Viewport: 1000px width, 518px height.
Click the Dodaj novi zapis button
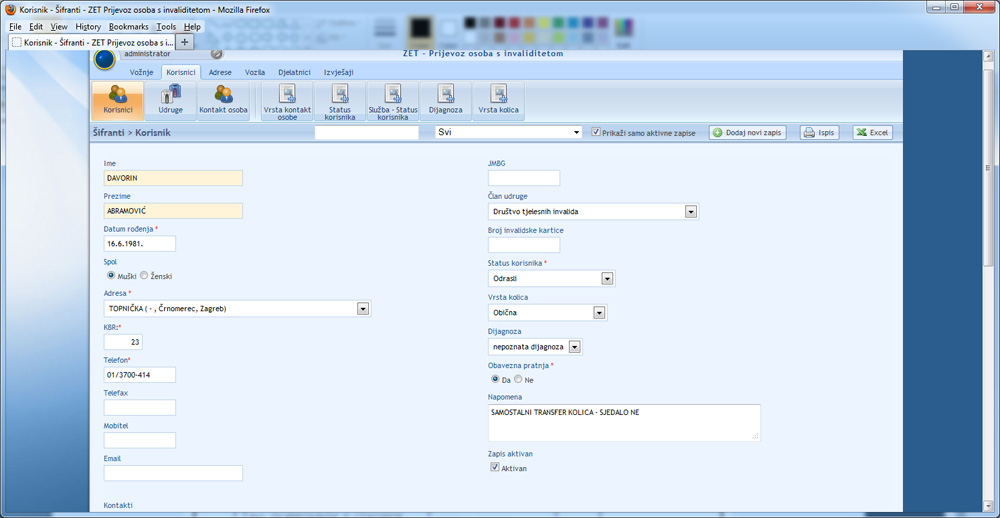747,133
